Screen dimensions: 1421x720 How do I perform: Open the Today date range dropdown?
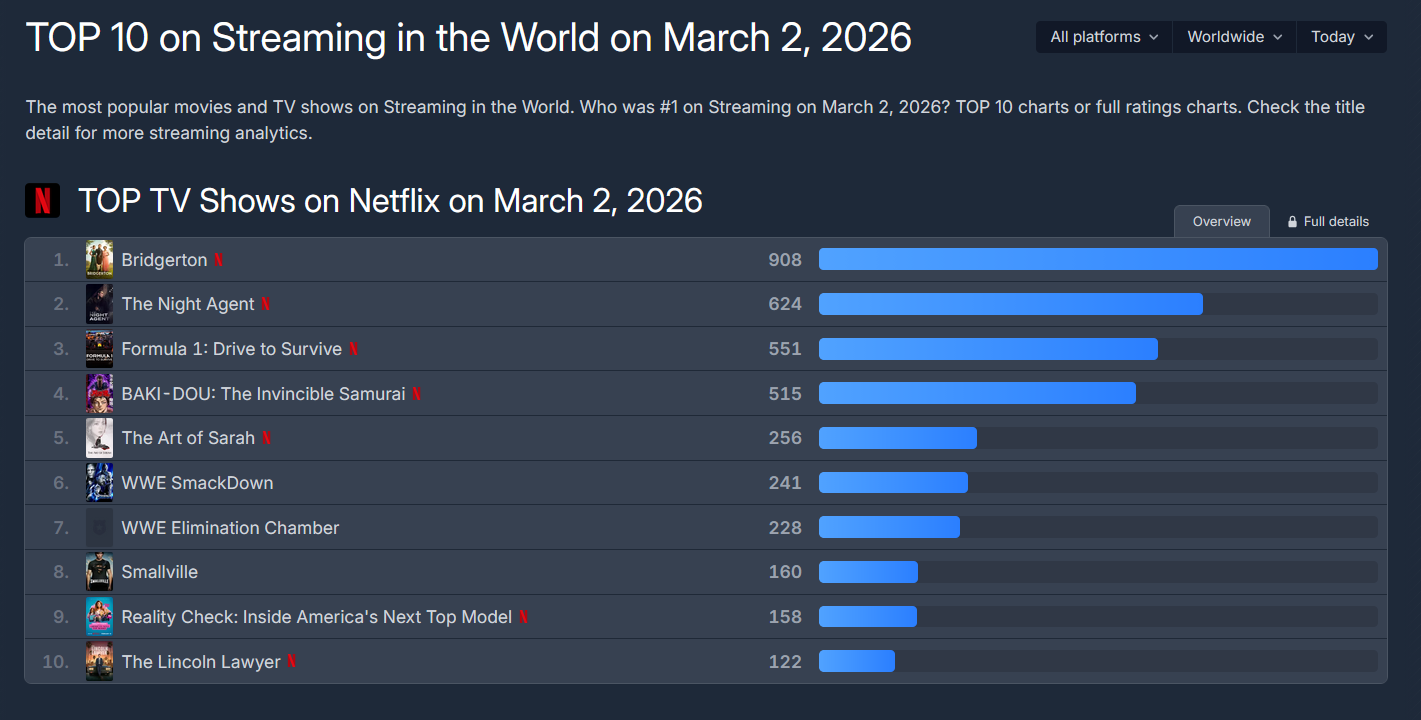[x=1341, y=37]
